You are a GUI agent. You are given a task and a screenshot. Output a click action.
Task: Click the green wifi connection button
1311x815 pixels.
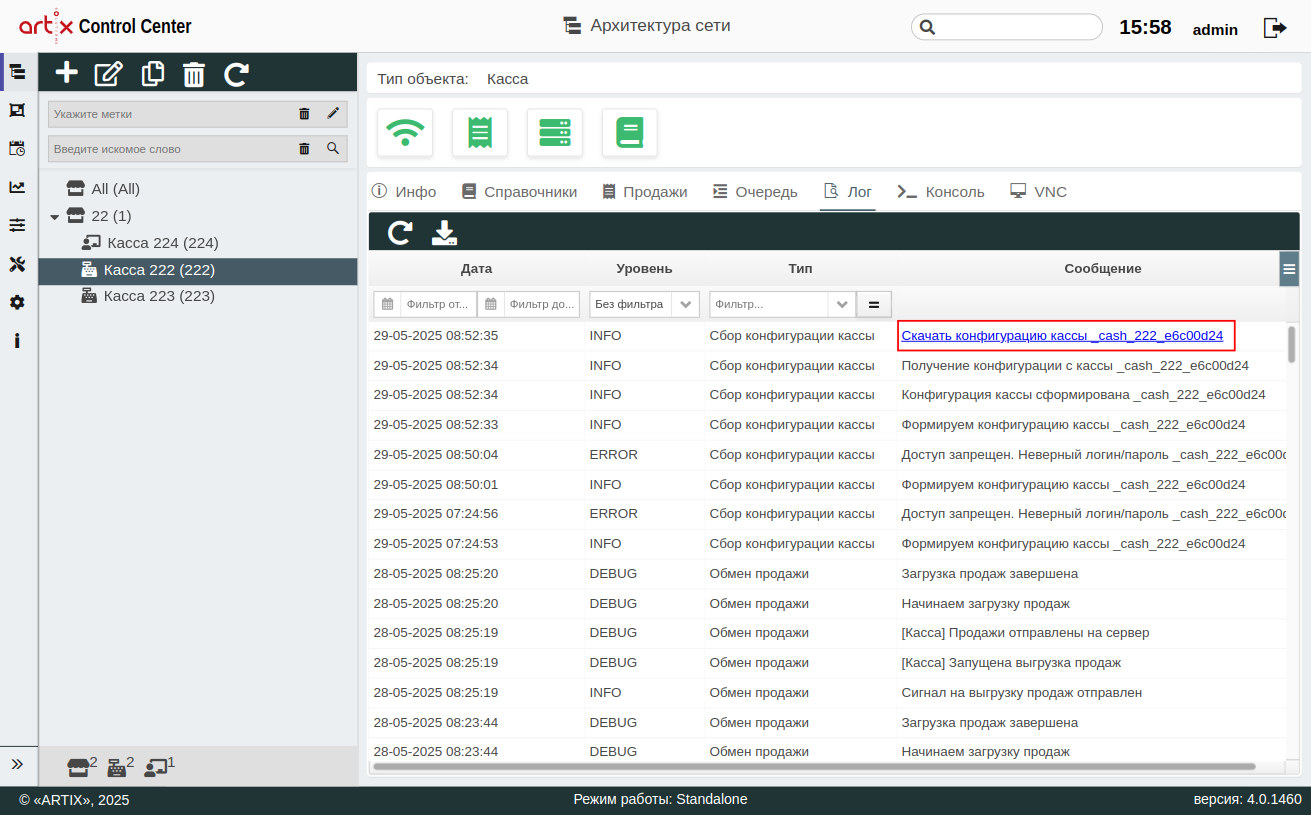click(x=405, y=133)
